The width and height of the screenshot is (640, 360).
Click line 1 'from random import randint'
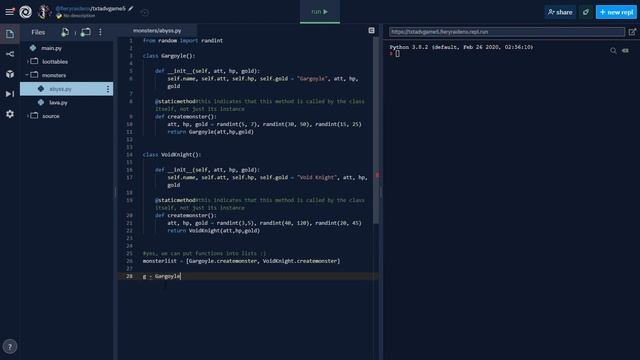coord(183,40)
